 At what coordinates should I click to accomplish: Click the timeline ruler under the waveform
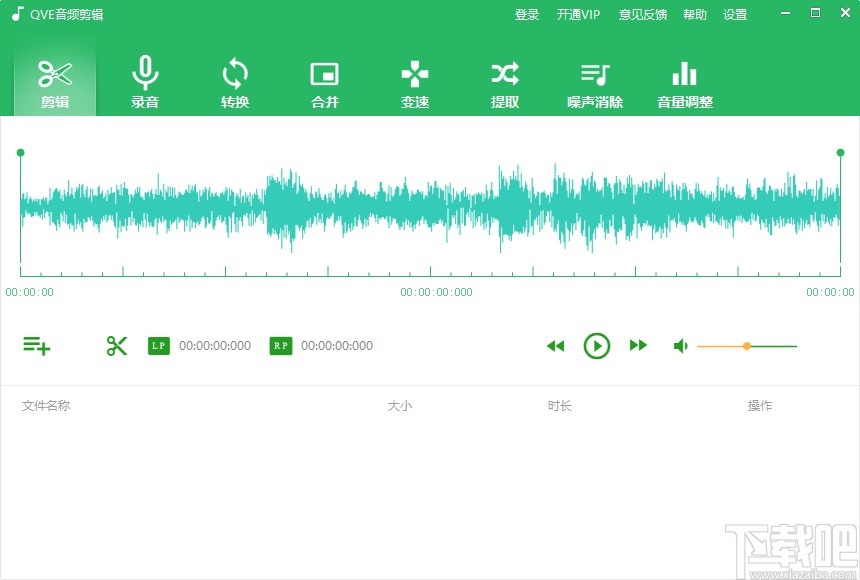431,271
